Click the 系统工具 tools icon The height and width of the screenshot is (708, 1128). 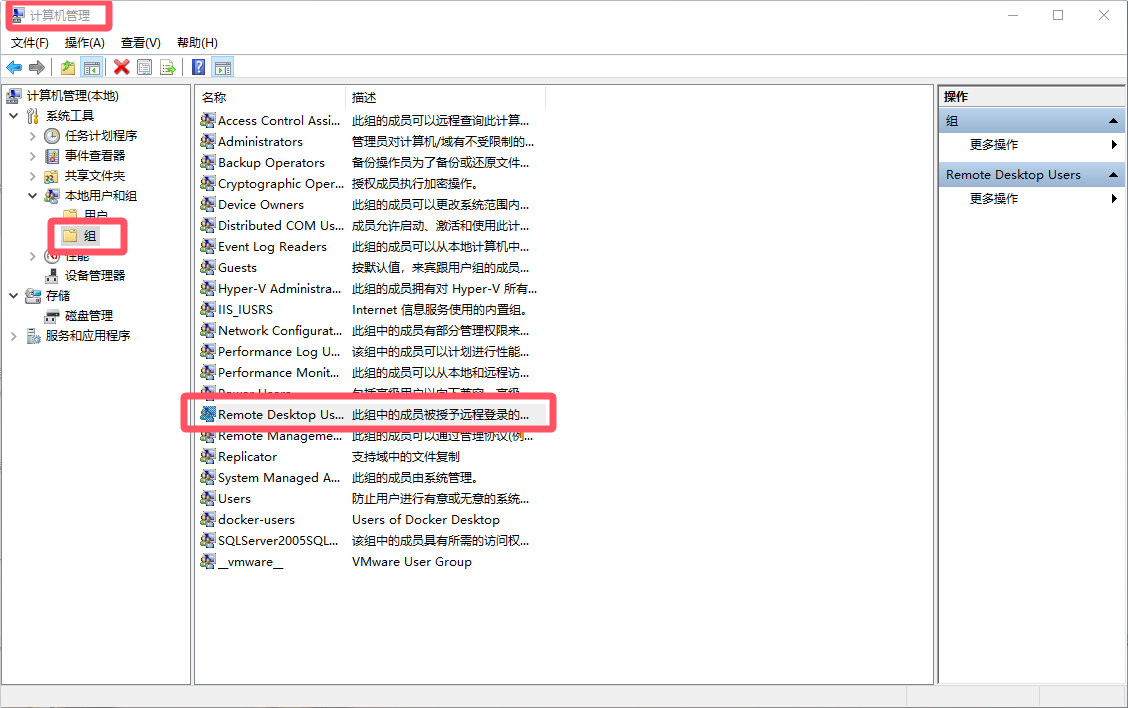click(33, 116)
